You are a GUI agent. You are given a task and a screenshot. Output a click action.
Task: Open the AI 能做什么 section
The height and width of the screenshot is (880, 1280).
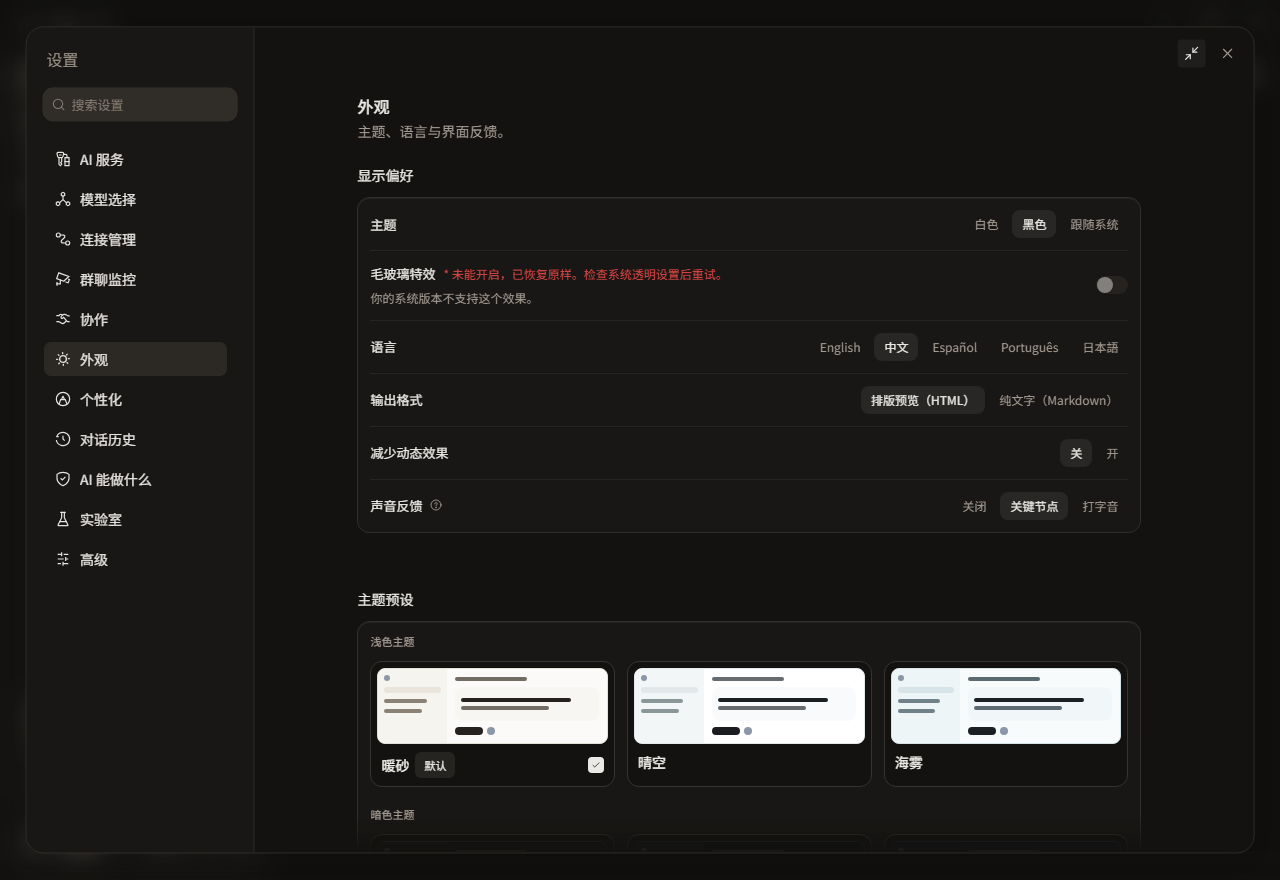135,480
